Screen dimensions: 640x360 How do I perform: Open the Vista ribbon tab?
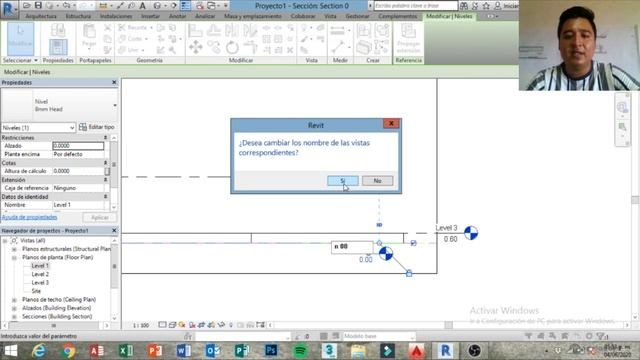[x=330, y=16]
